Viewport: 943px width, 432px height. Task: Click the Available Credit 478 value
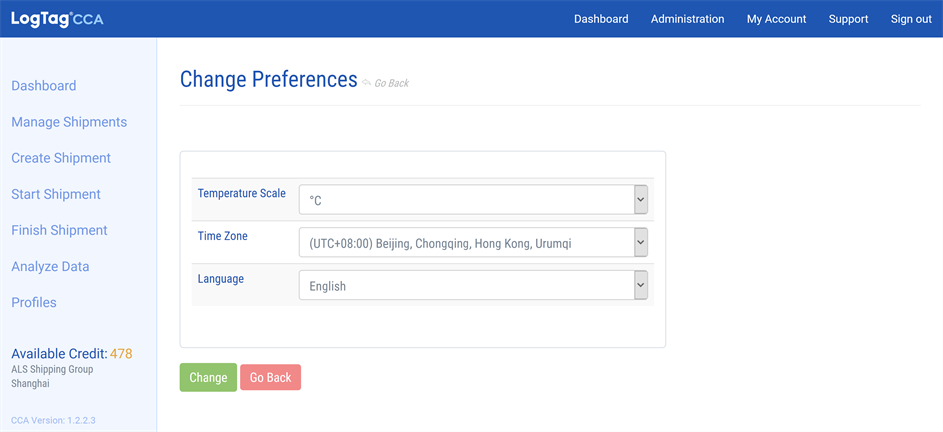click(121, 353)
